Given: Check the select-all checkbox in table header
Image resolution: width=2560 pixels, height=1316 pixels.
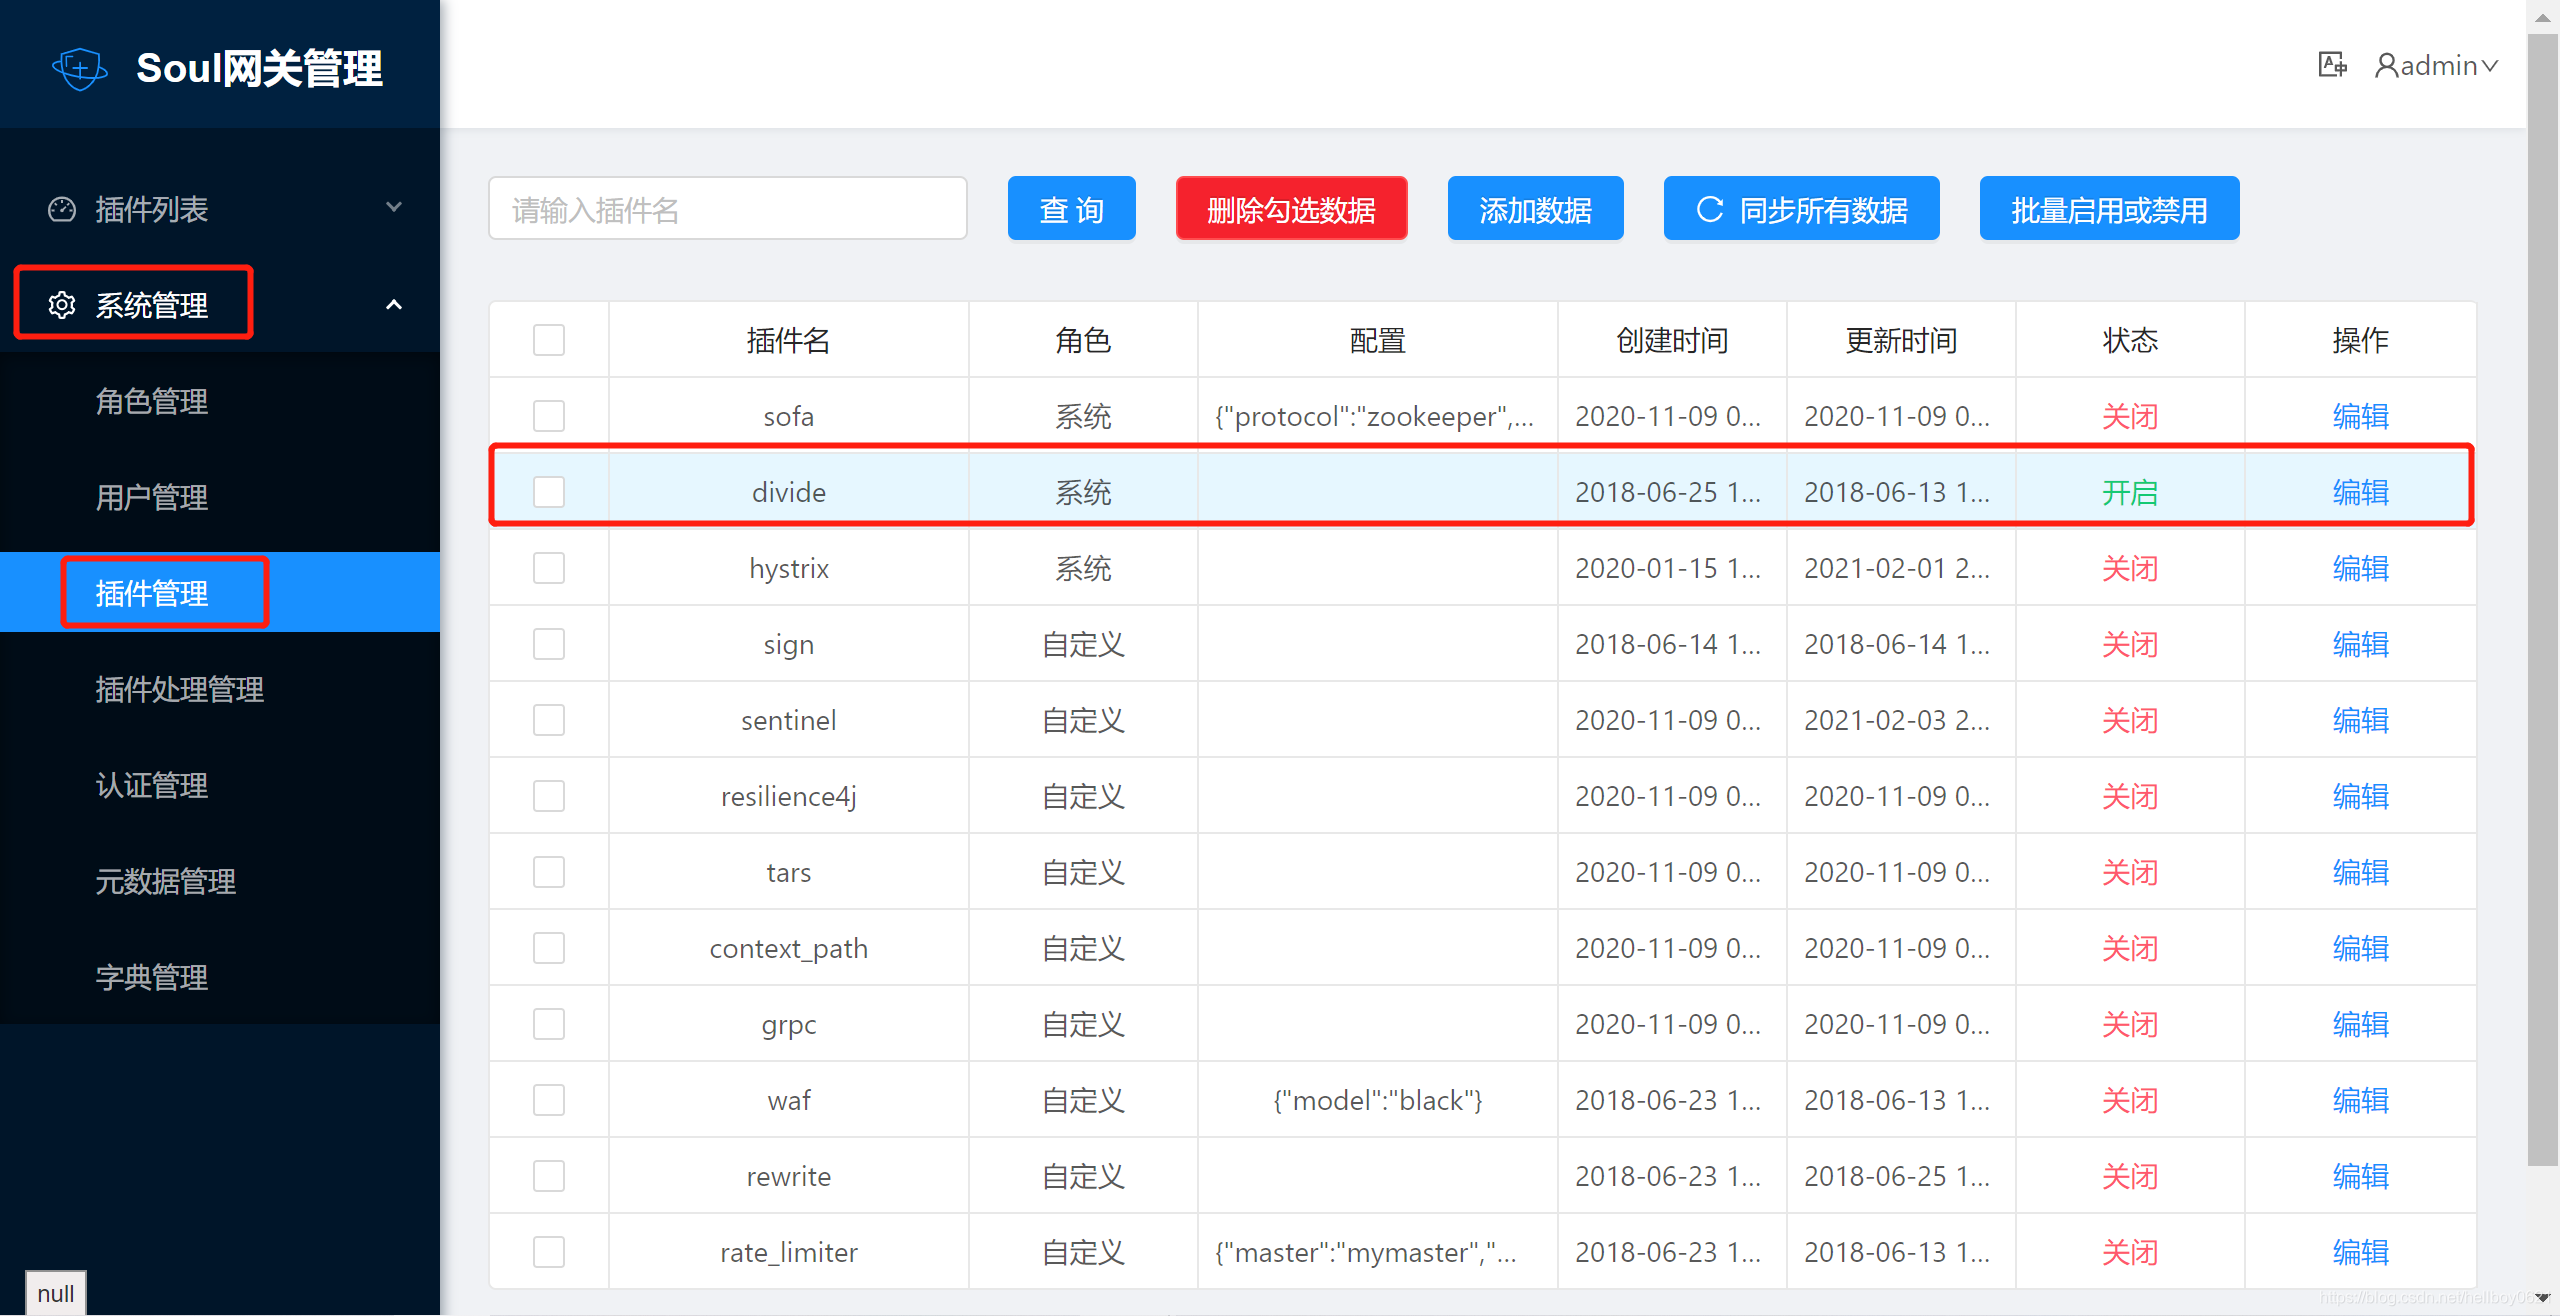Looking at the screenshot, I should click(x=549, y=340).
